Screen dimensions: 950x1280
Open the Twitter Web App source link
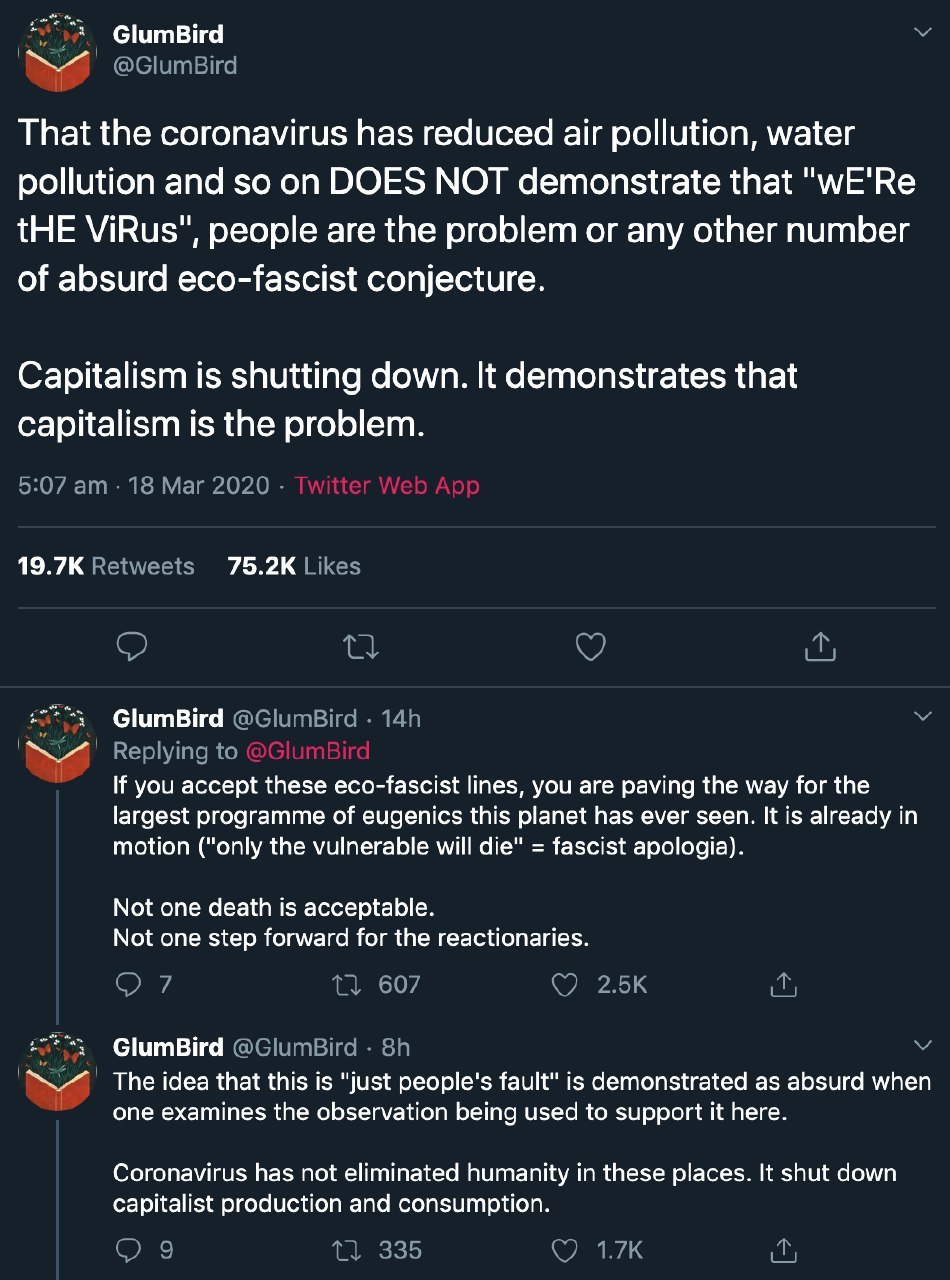click(x=387, y=486)
